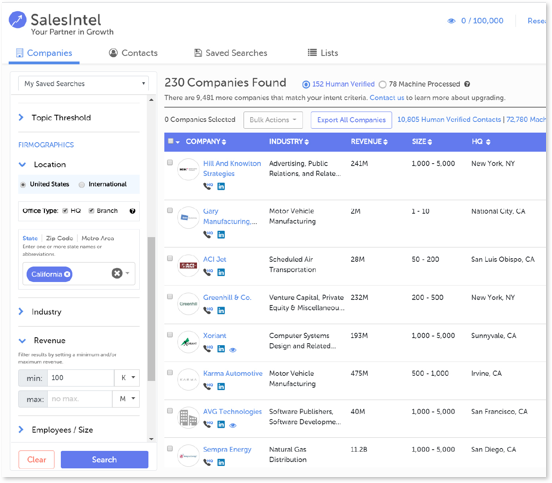Click the Clear filters button
Screen dimensions: 552x483
coord(37,459)
